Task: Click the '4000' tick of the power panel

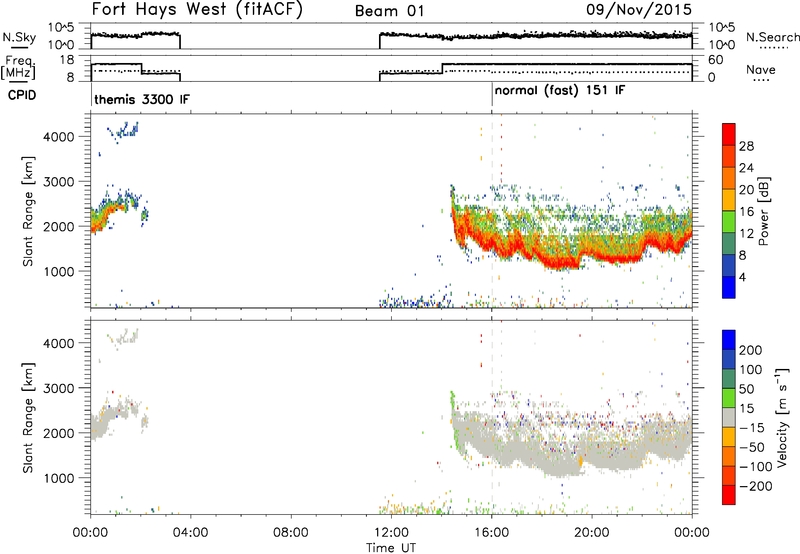Action: coord(58,137)
